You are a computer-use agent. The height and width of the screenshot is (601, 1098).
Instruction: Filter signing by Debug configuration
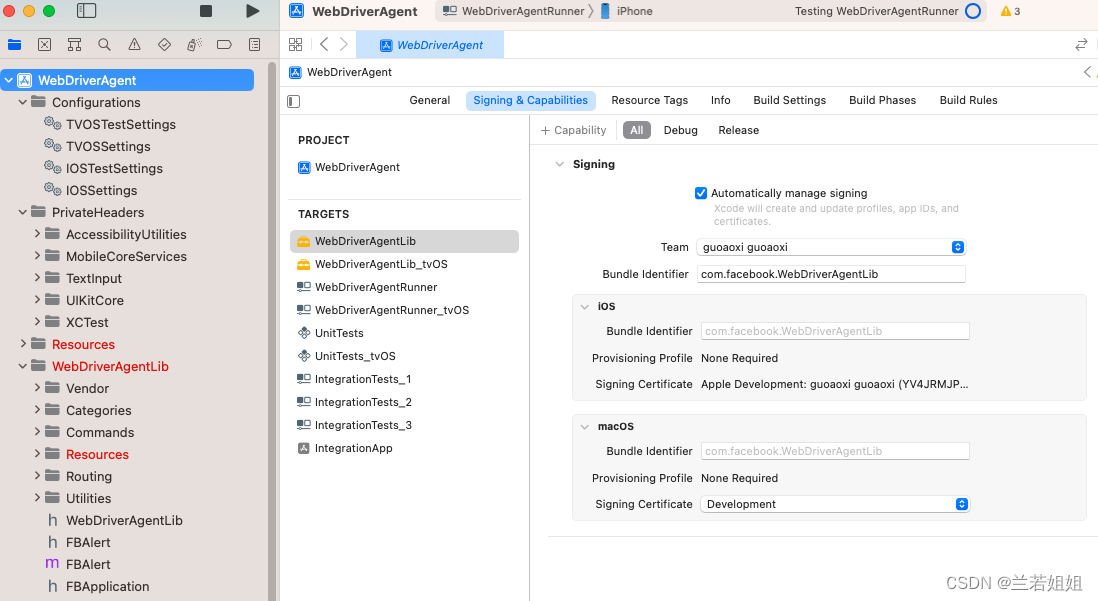681,130
